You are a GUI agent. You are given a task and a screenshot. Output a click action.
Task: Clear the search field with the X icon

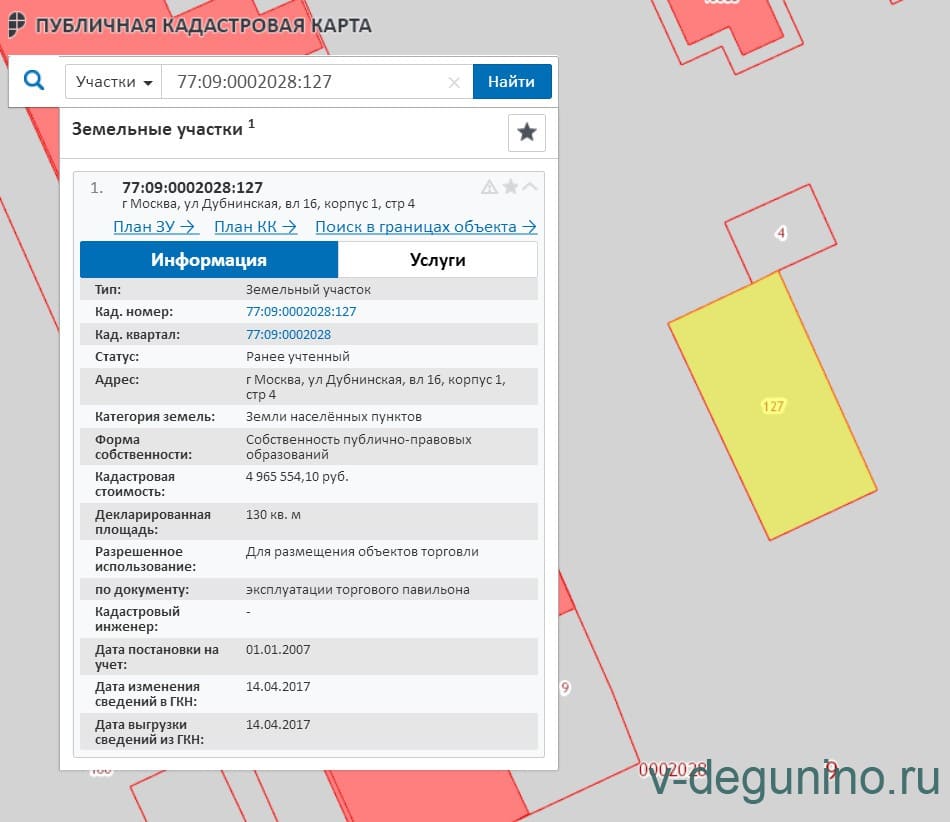click(x=454, y=83)
